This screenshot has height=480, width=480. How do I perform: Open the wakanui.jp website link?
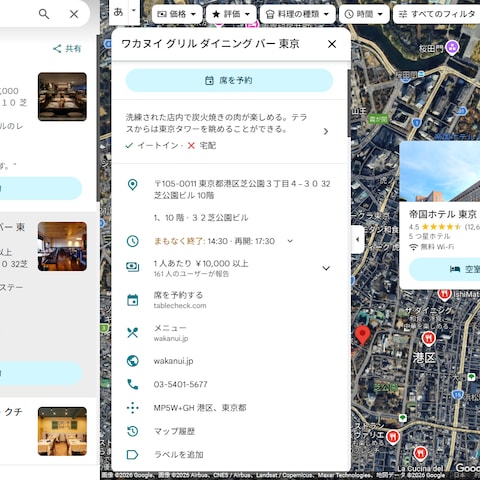[x=173, y=361]
